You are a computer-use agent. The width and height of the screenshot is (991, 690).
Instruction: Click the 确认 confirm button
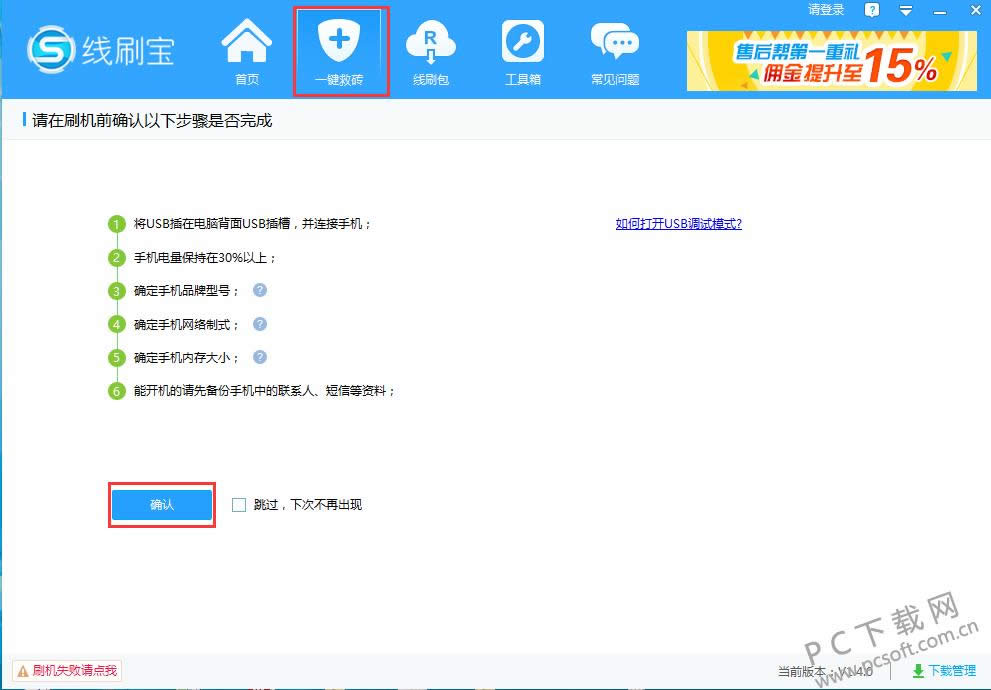pyautogui.click(x=161, y=505)
